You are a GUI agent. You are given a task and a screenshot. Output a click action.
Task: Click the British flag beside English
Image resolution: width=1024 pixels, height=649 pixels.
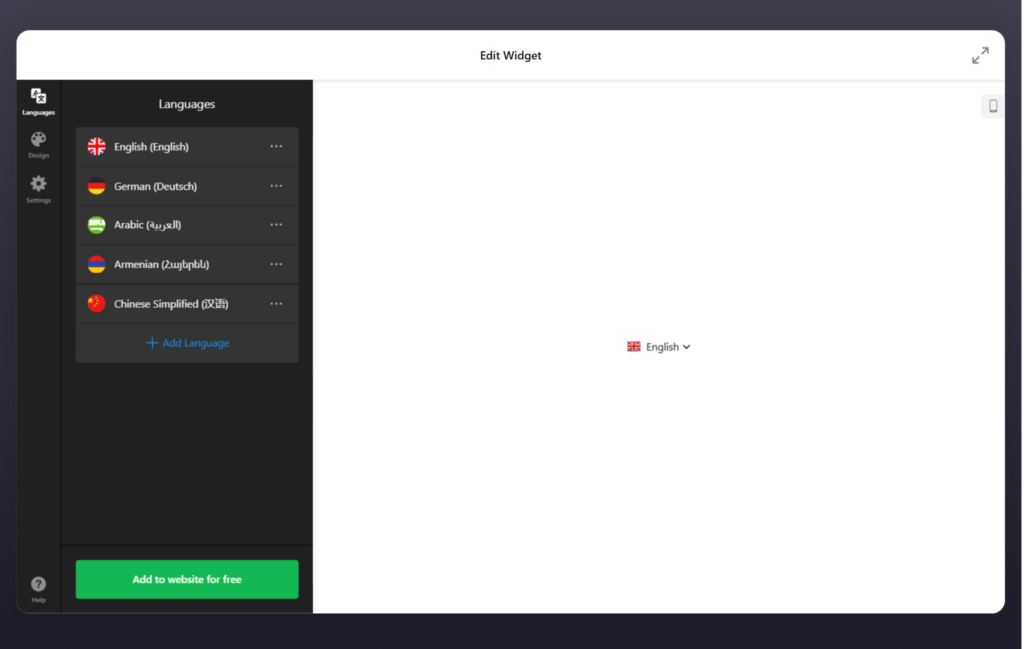click(x=96, y=146)
